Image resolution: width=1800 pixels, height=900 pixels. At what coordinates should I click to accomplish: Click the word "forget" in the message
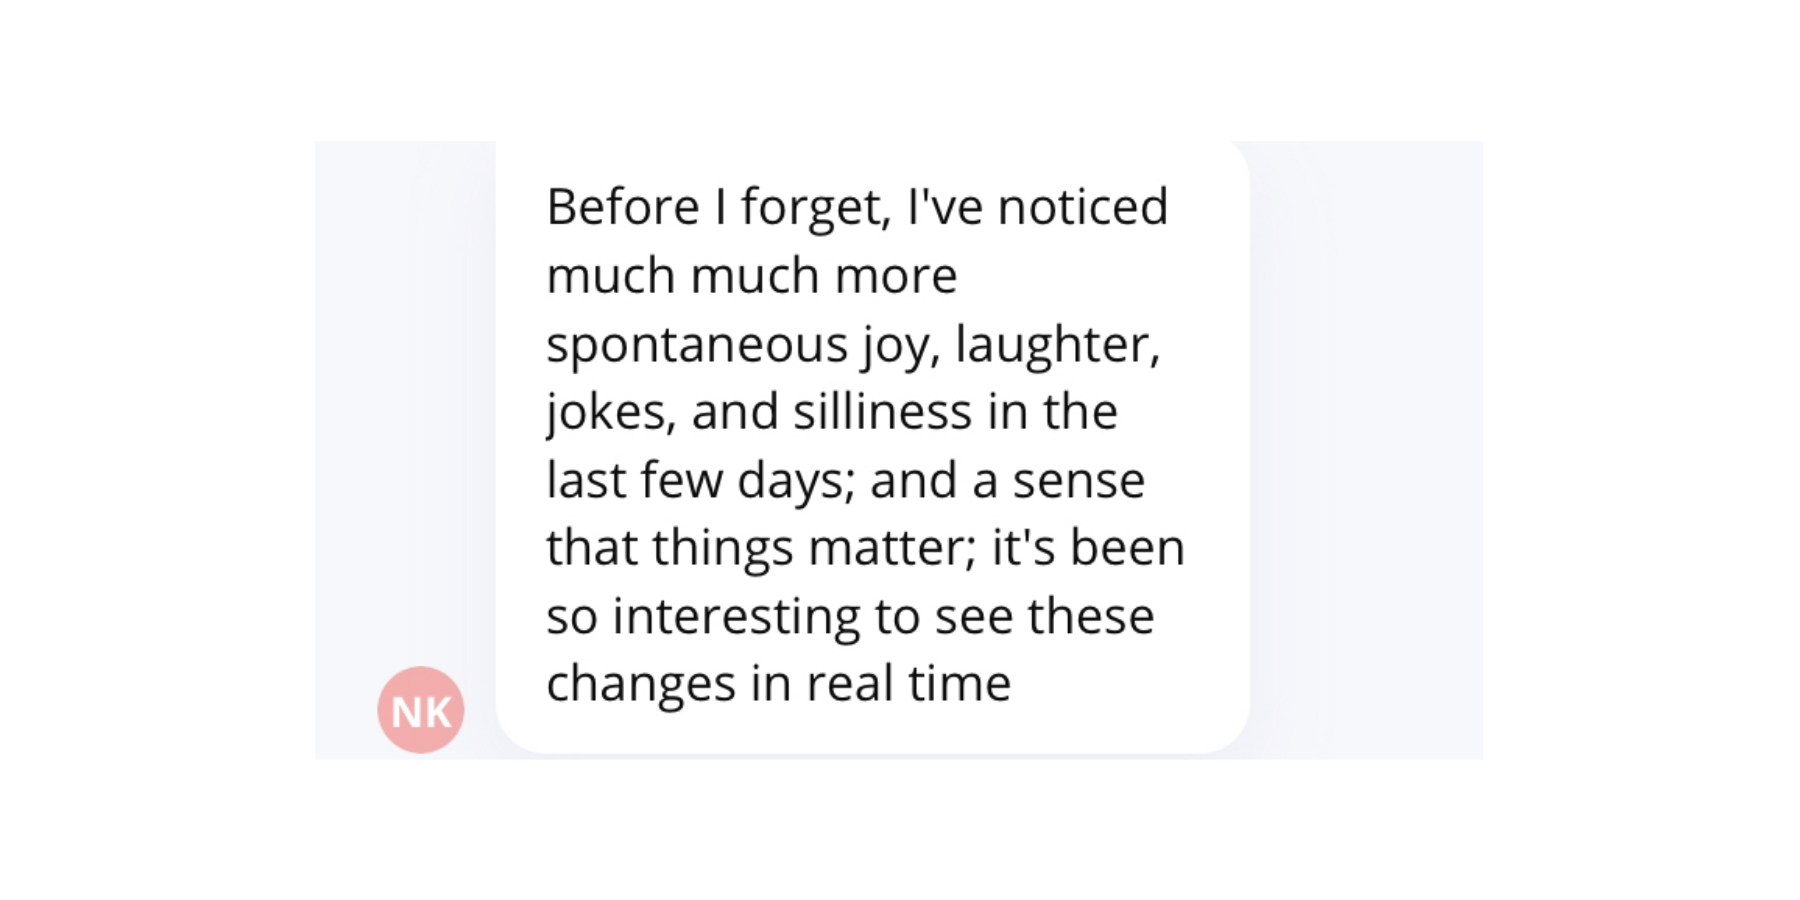tap(813, 209)
